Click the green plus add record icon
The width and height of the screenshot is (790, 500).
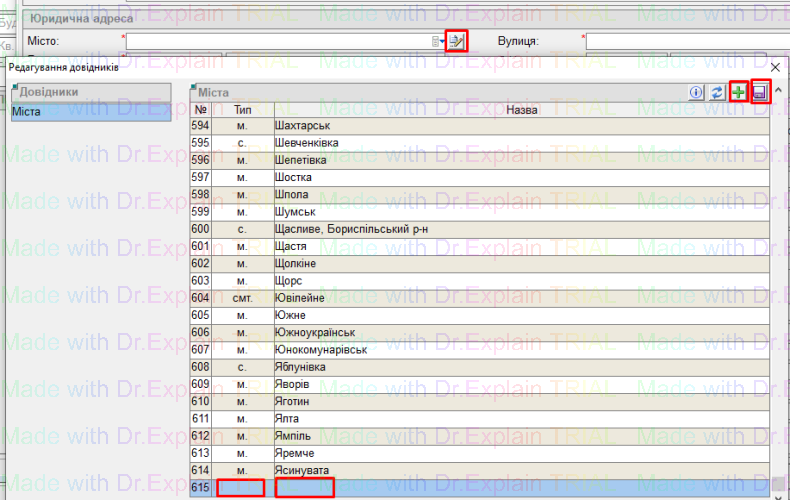tap(739, 92)
